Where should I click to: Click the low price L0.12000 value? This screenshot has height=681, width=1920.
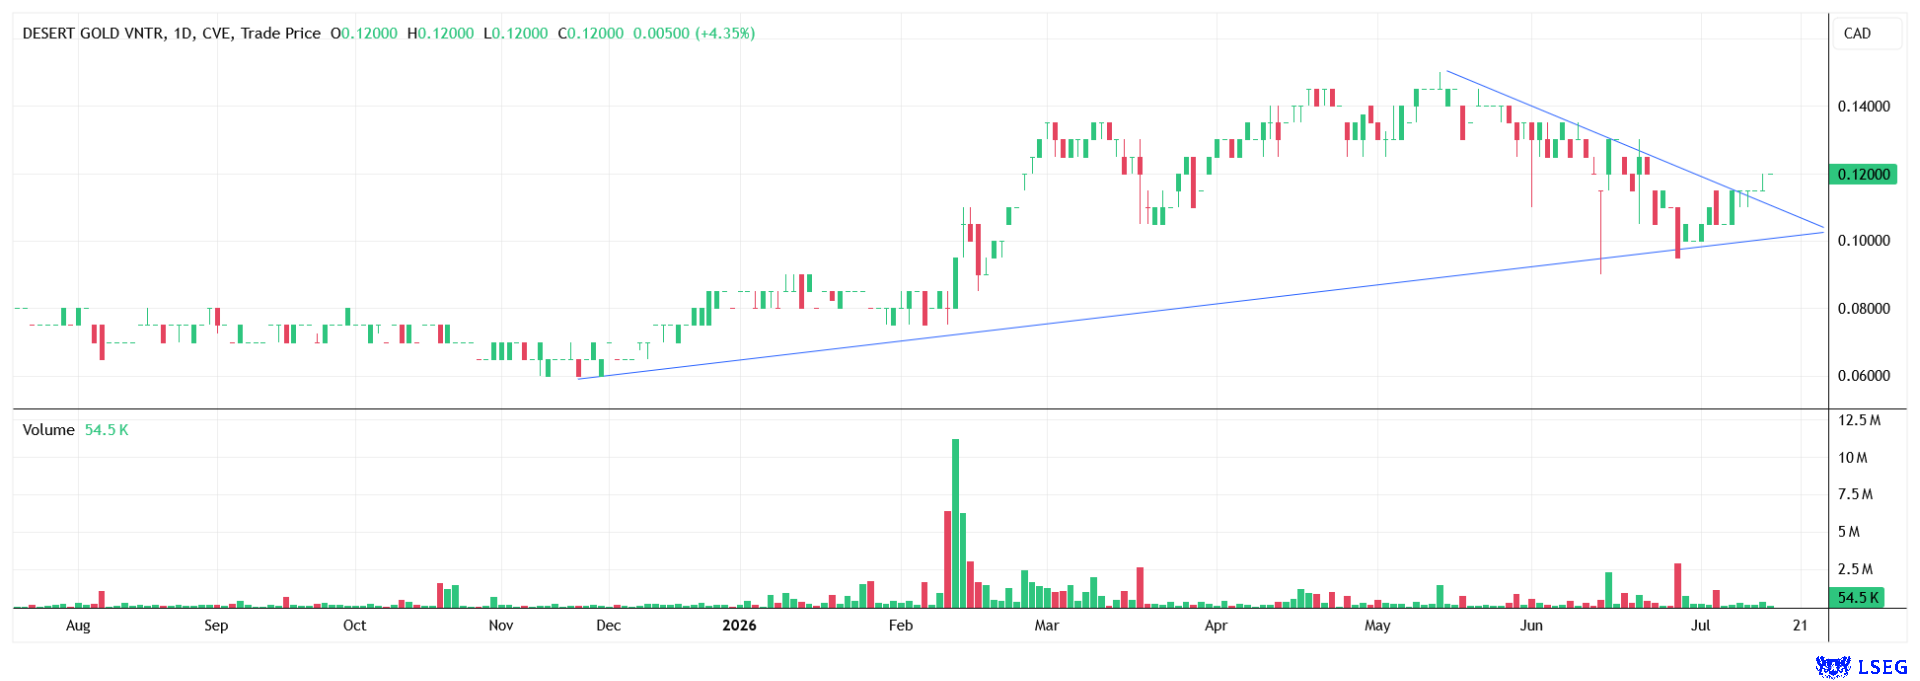(515, 33)
